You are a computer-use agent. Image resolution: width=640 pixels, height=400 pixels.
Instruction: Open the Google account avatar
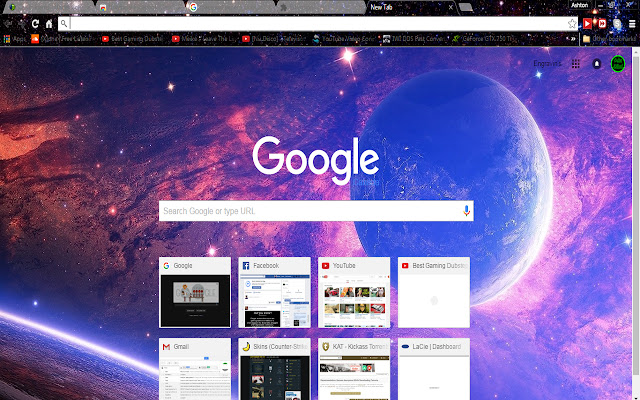click(x=618, y=64)
